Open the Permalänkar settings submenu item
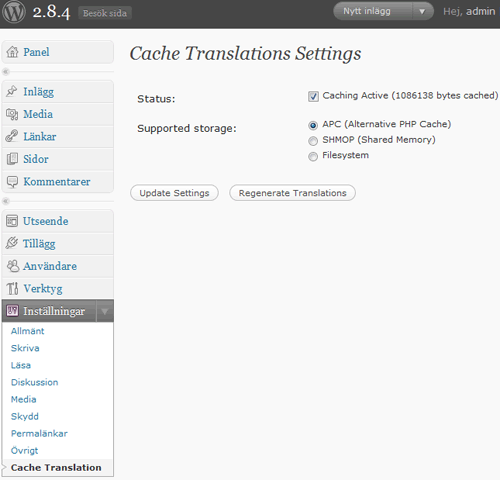 pos(39,433)
